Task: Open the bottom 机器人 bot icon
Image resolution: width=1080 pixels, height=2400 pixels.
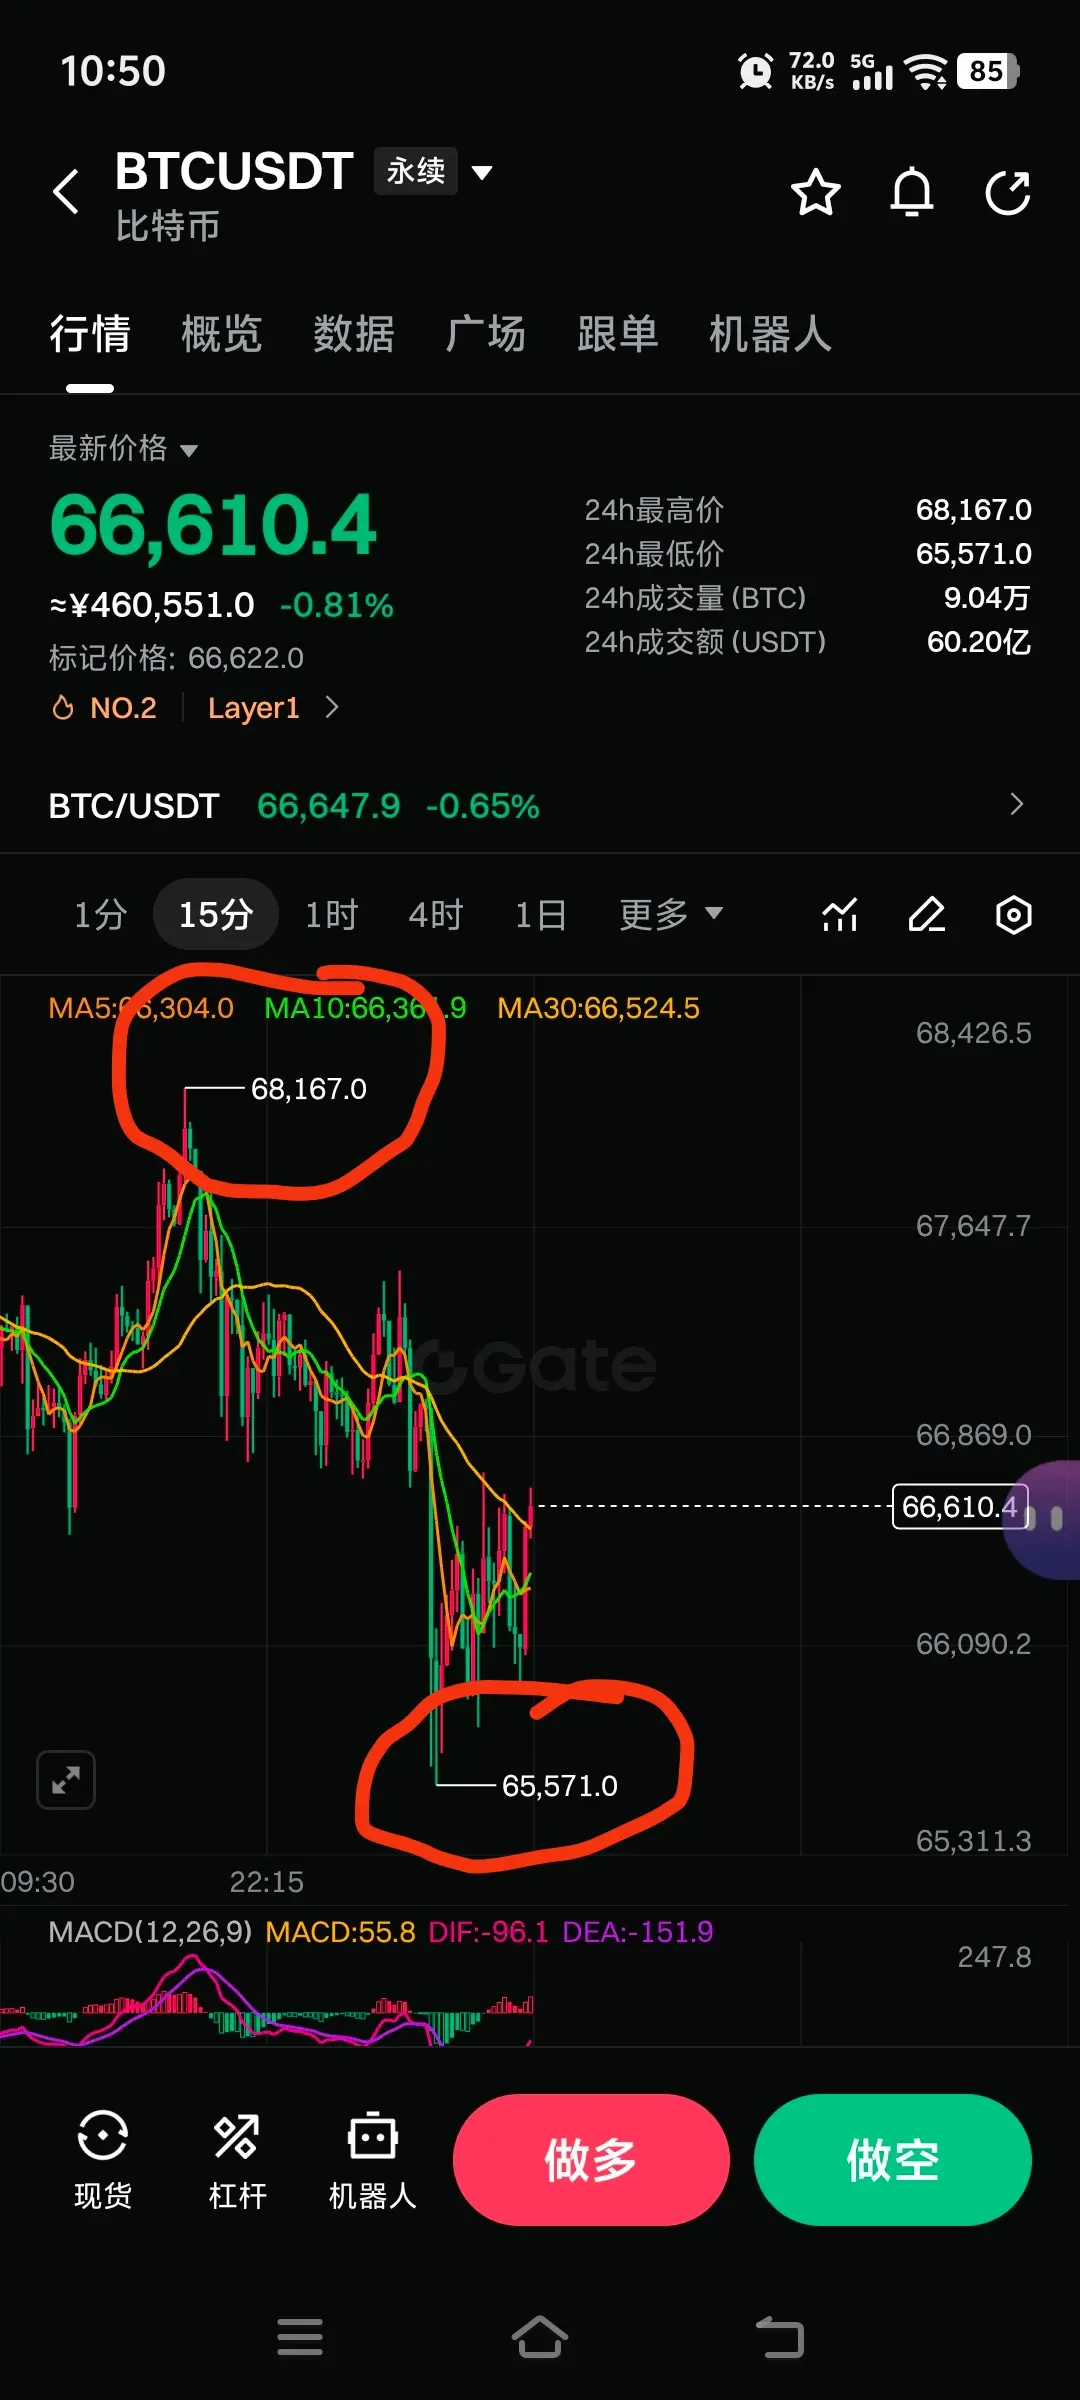Action: (372, 2160)
